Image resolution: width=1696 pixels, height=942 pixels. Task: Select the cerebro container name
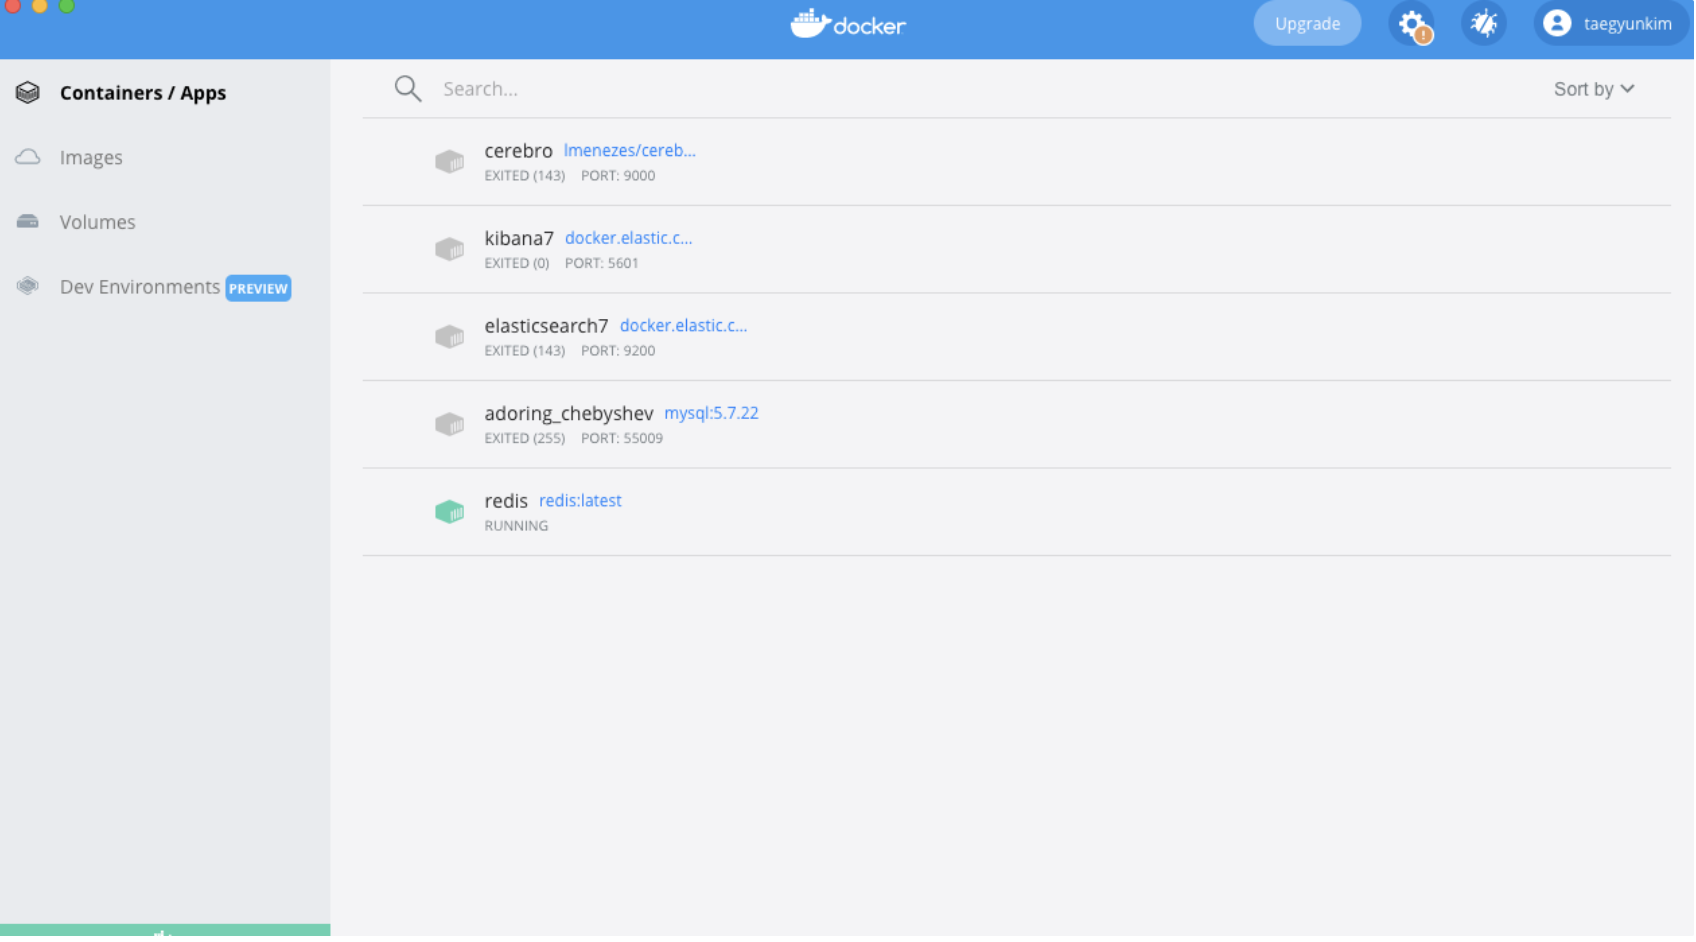(519, 151)
